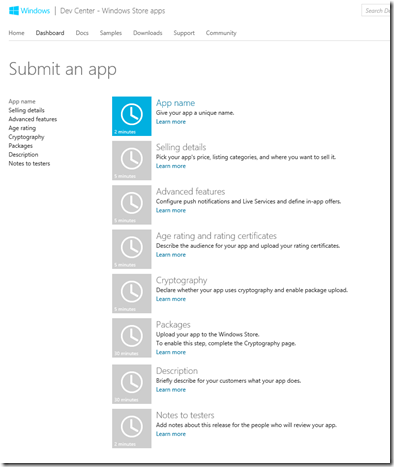Click the Cryptography step heading
394x467 pixels.
181,280
